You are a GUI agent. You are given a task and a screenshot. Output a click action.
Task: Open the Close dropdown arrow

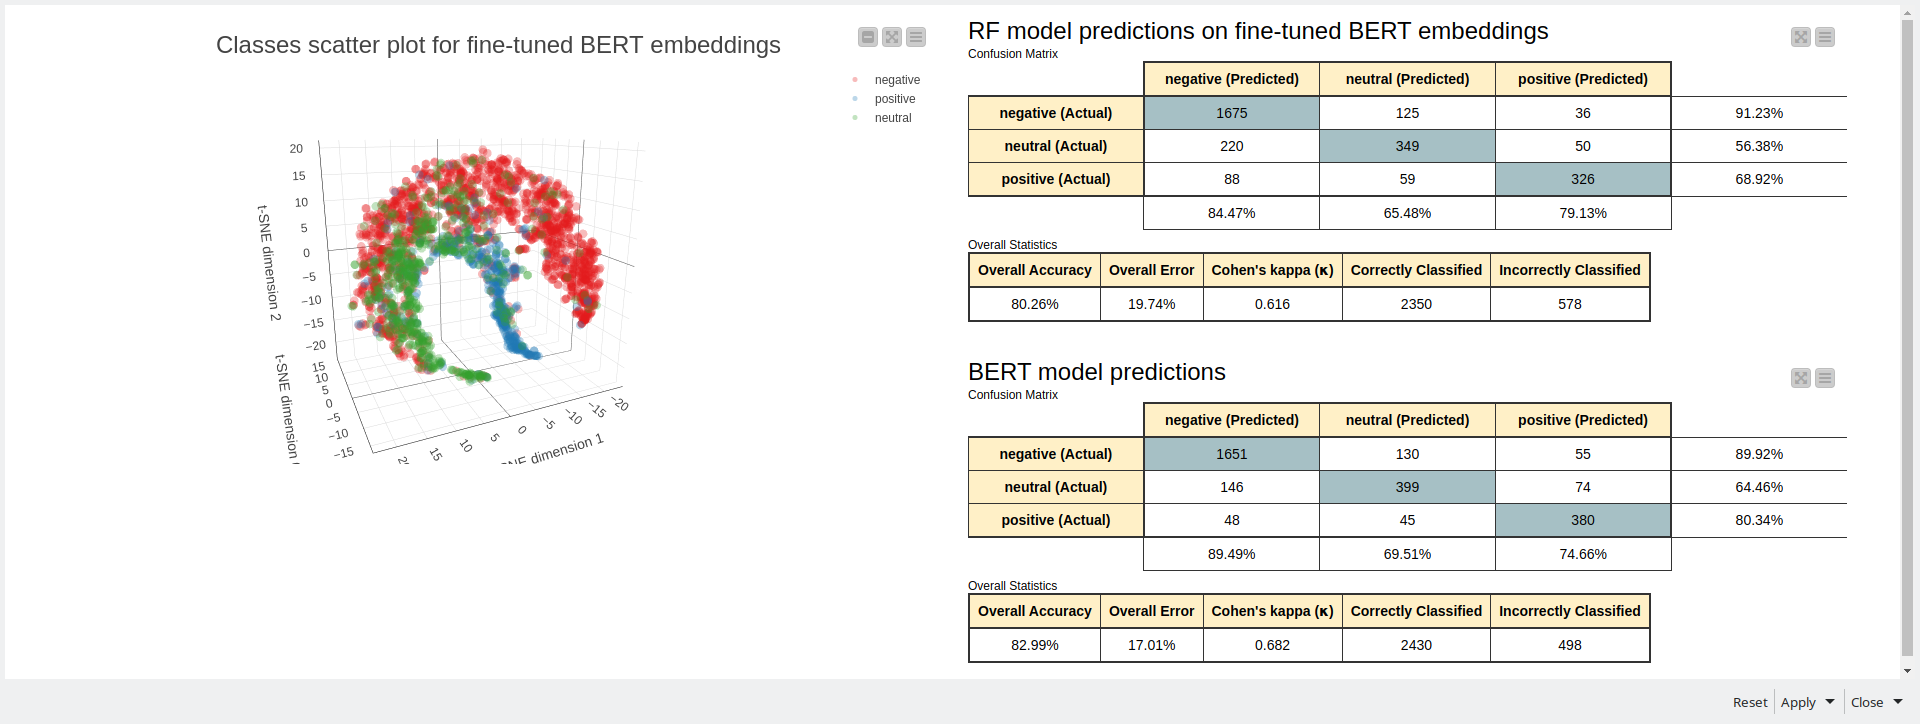[1898, 702]
